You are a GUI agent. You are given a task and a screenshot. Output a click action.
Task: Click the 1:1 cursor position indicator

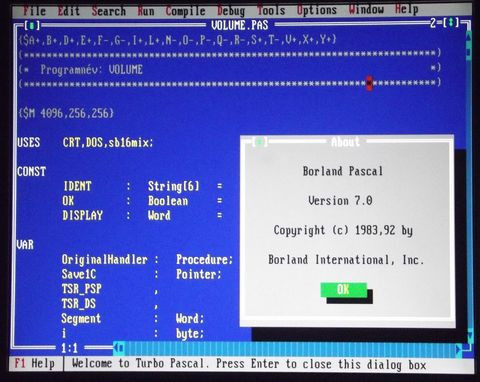(70, 348)
